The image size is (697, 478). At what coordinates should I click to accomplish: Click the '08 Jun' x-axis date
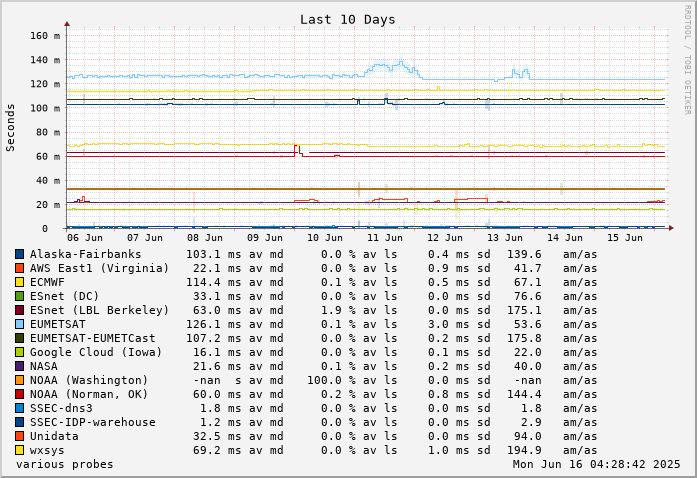click(205, 238)
